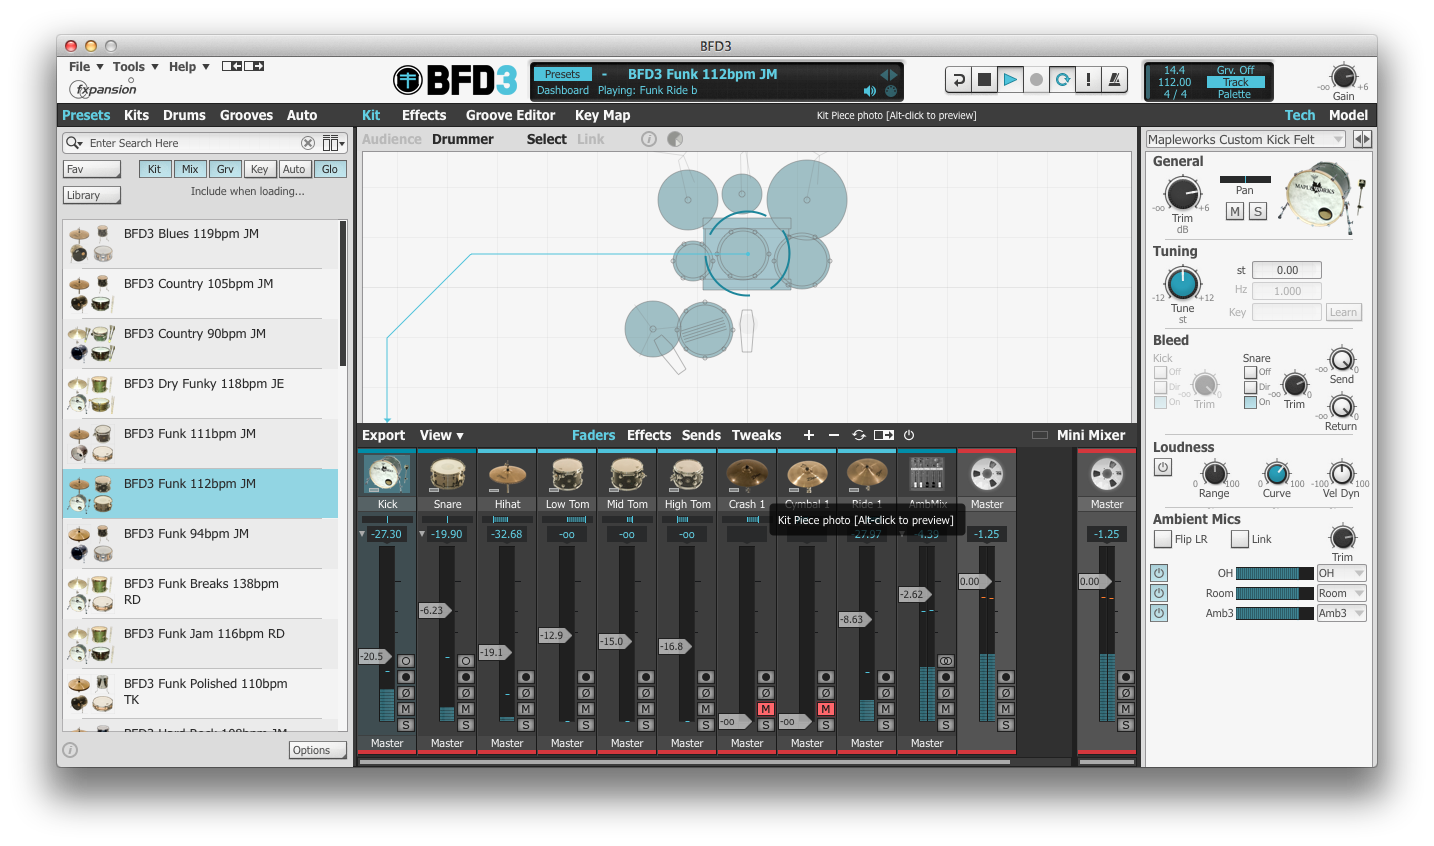Click the Kick channel drum thumbnail
1434x846 pixels.
click(x=387, y=474)
